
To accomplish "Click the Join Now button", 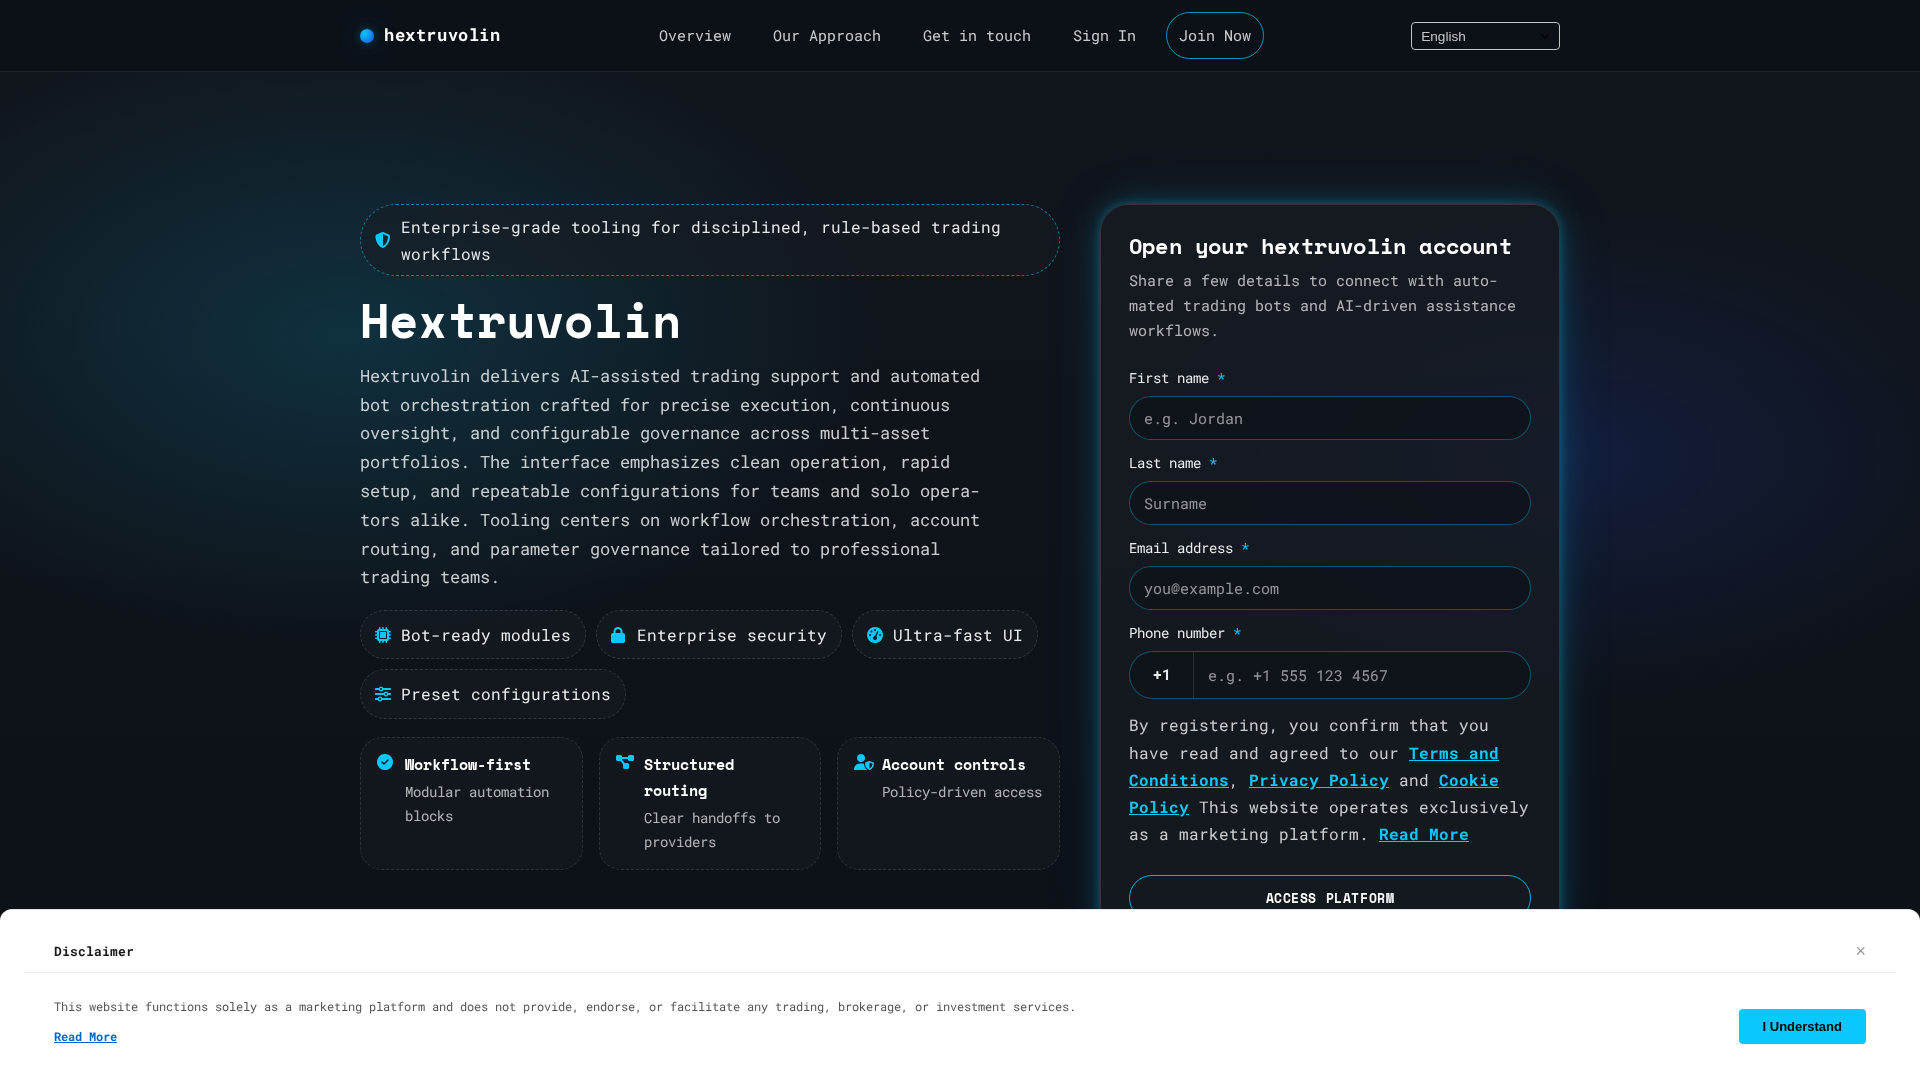I will click(x=1215, y=36).
